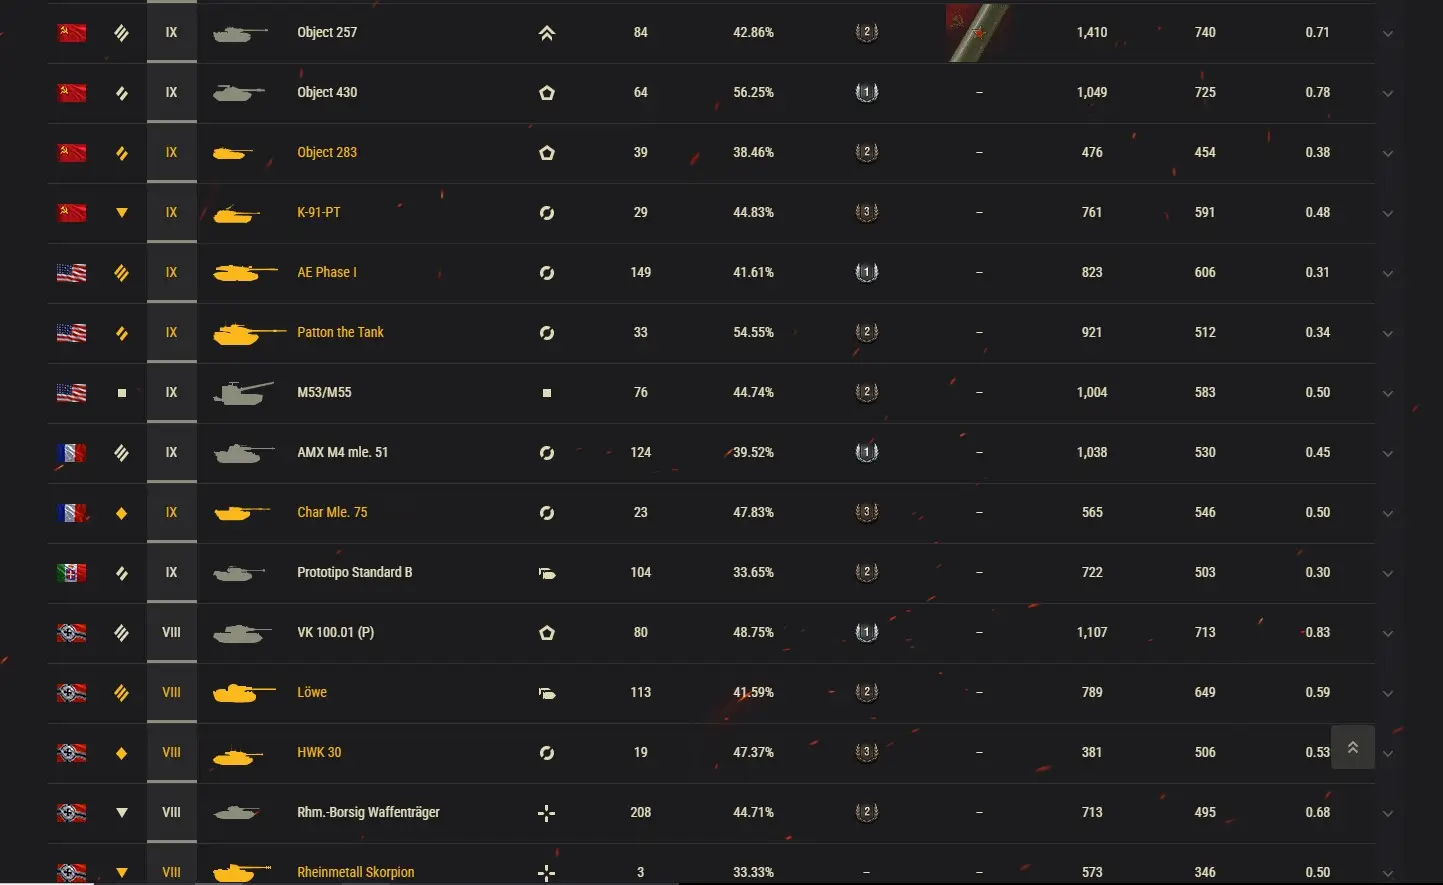The image size is (1443, 885).
Task: Click the Italian flag beside Prototipo Standard B
Action: [x=71, y=573]
